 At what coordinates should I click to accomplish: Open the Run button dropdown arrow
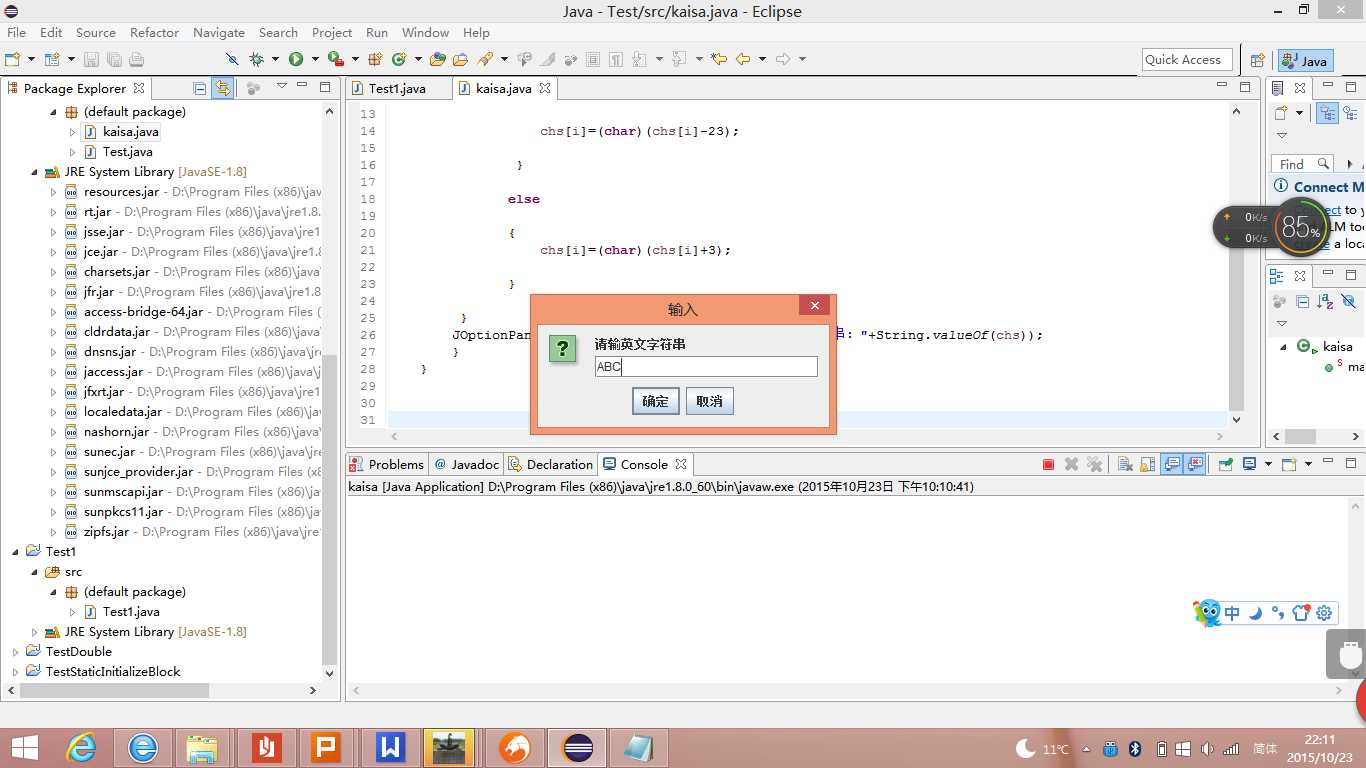[314, 59]
